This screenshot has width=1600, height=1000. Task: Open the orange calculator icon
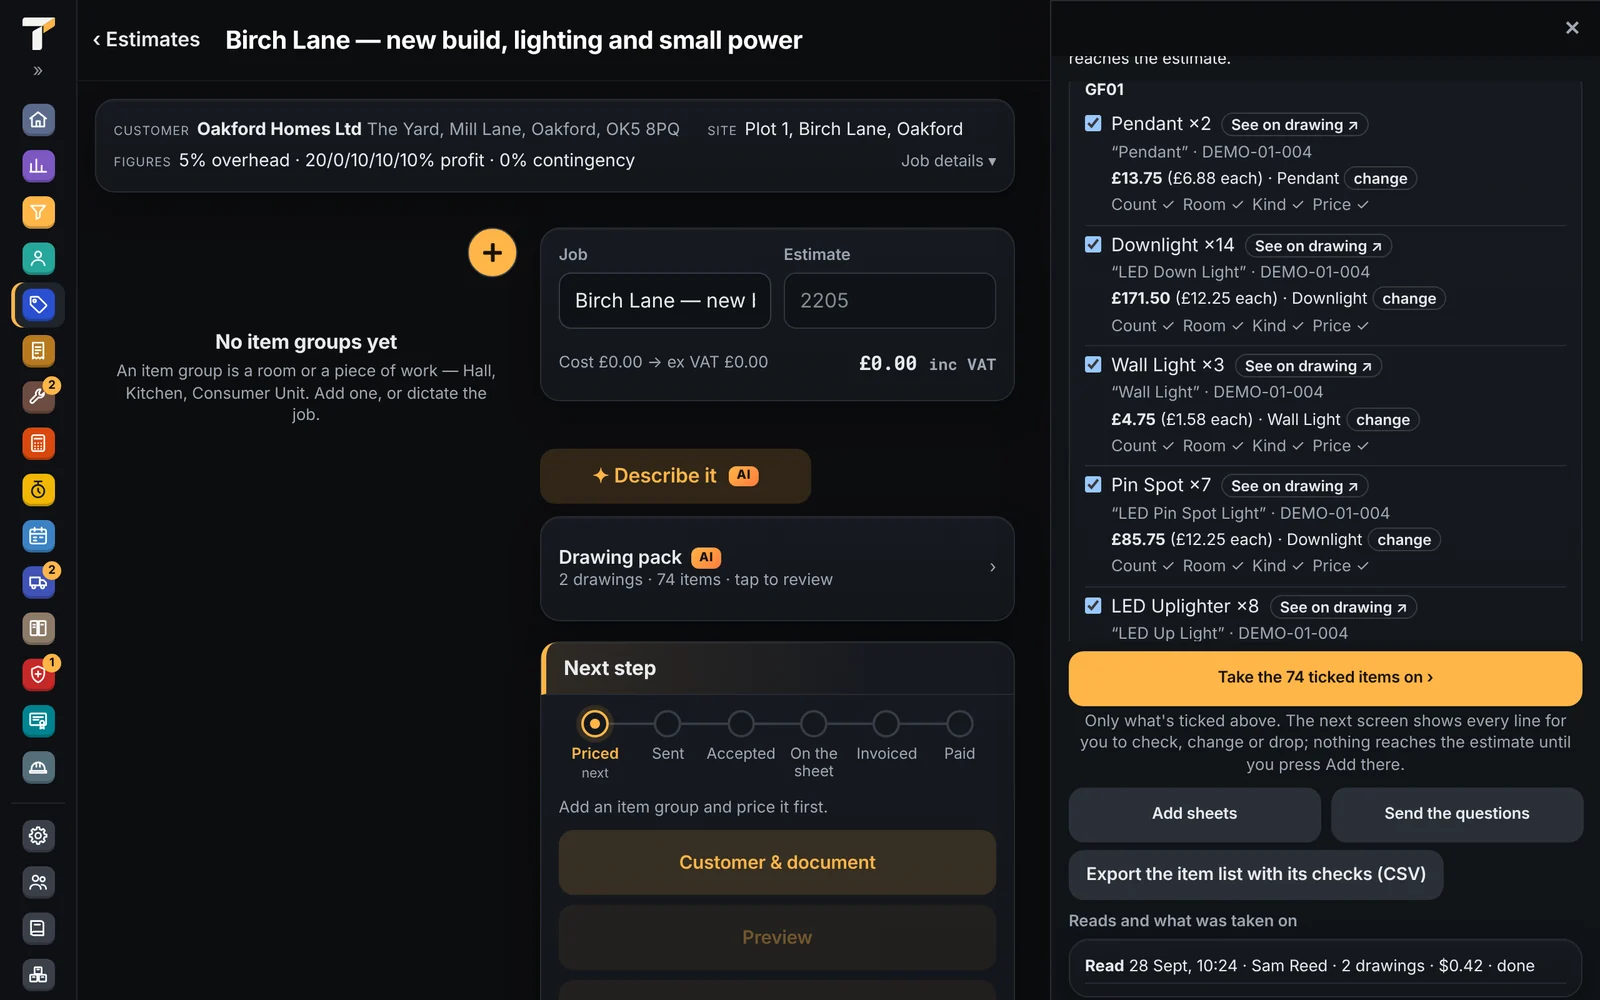point(38,443)
